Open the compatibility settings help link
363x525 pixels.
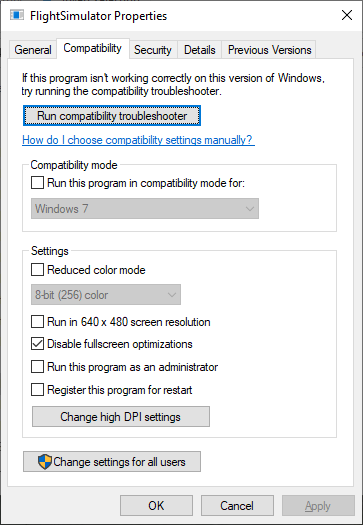click(x=138, y=140)
